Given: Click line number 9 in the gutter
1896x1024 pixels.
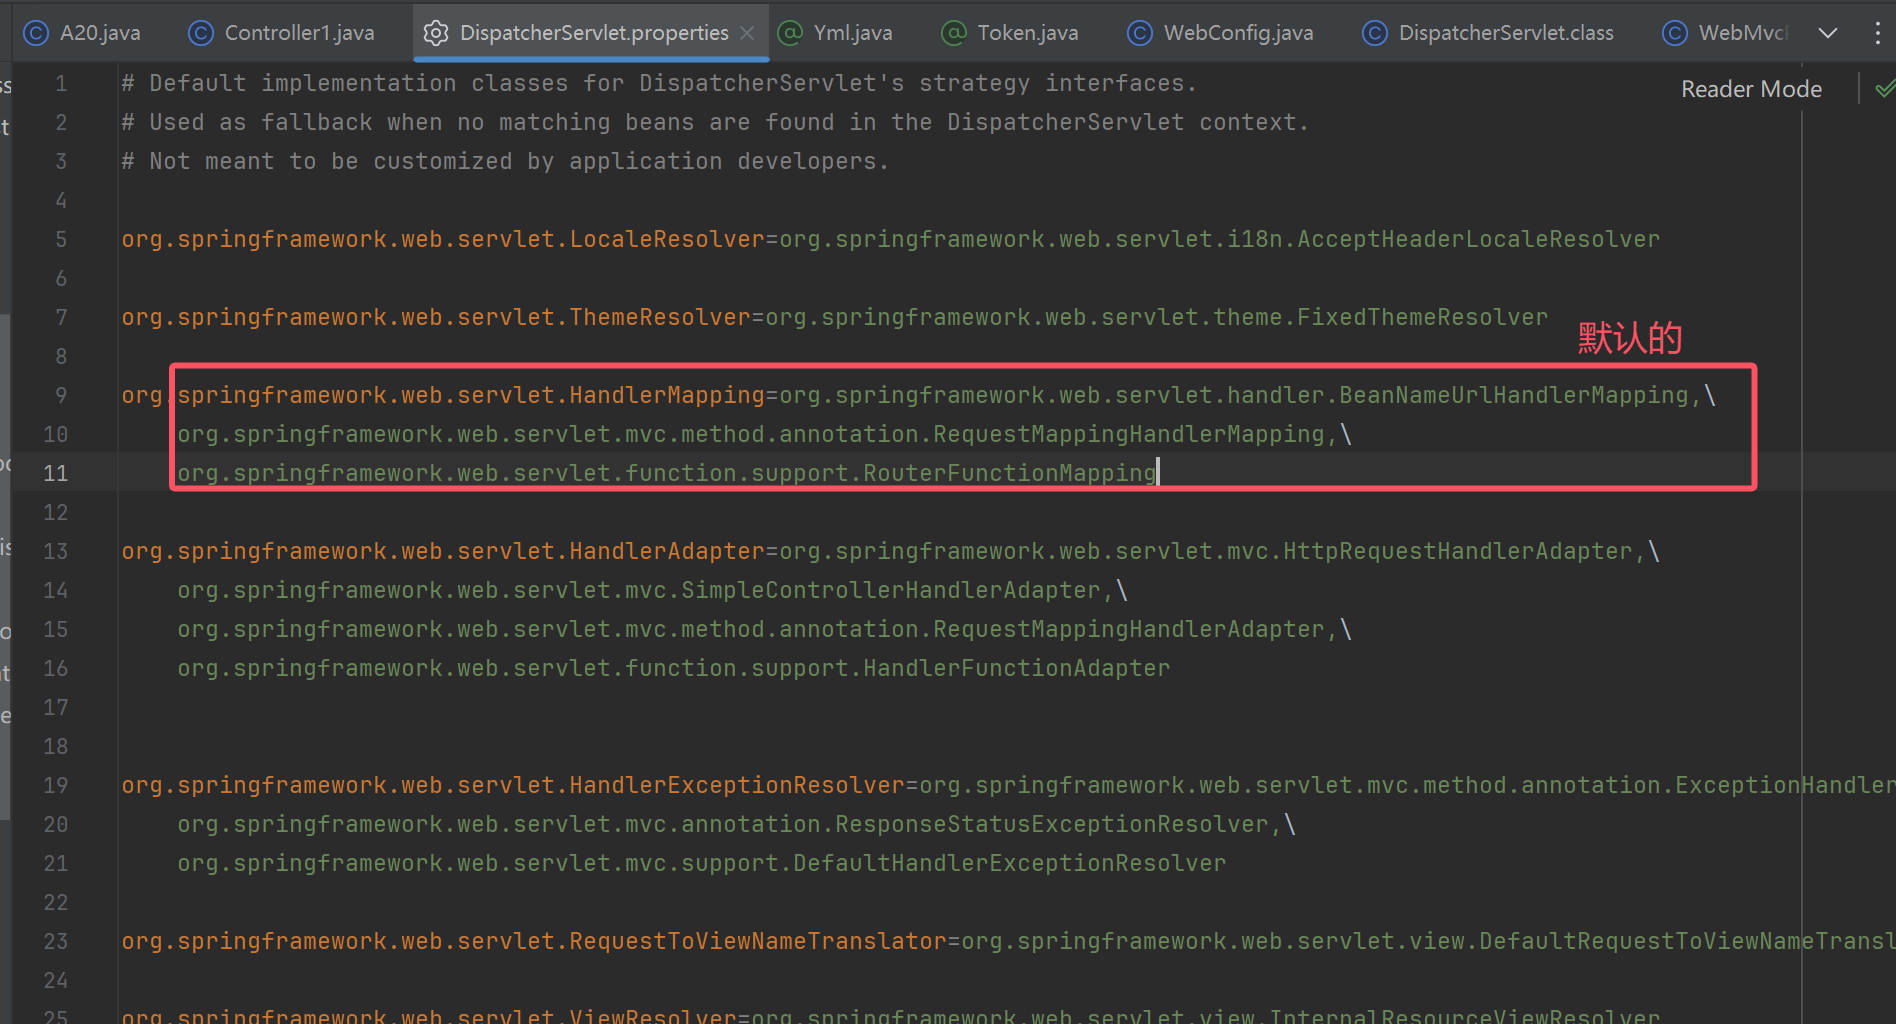Looking at the screenshot, I should pos(61,395).
